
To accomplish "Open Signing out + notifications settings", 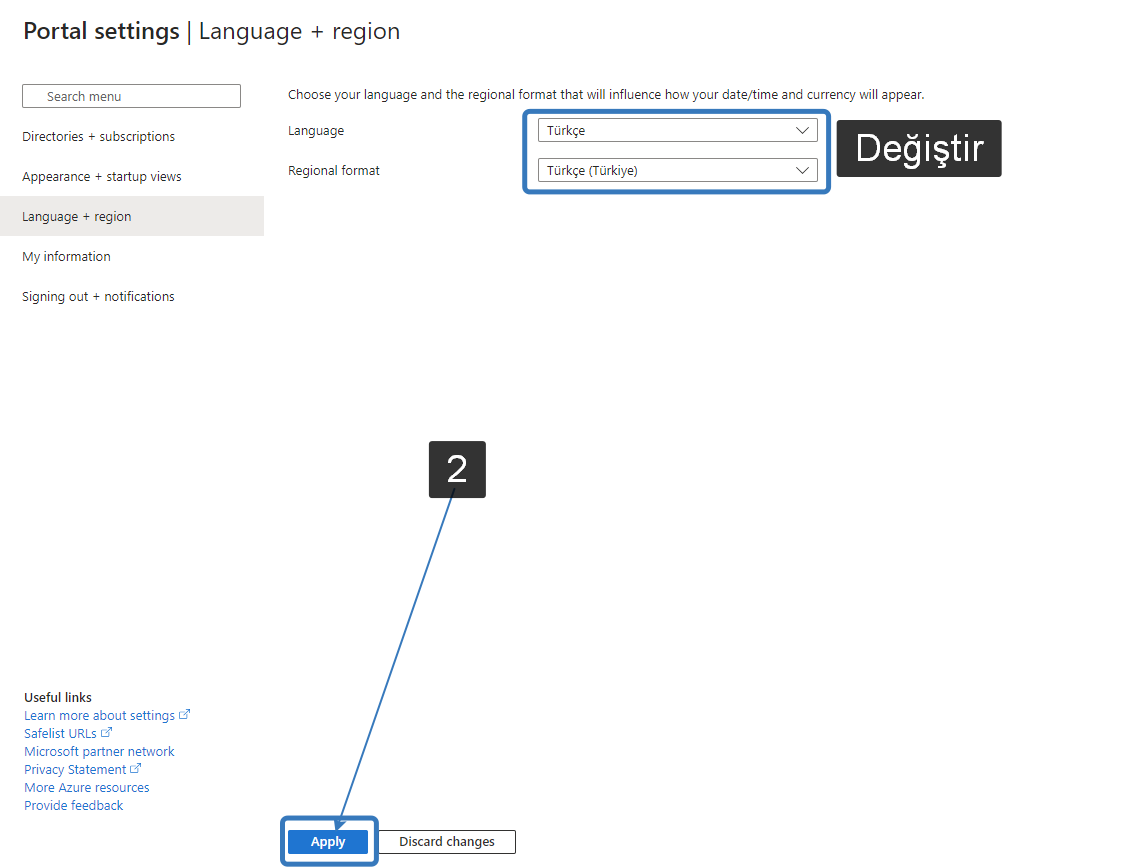I will coord(98,296).
